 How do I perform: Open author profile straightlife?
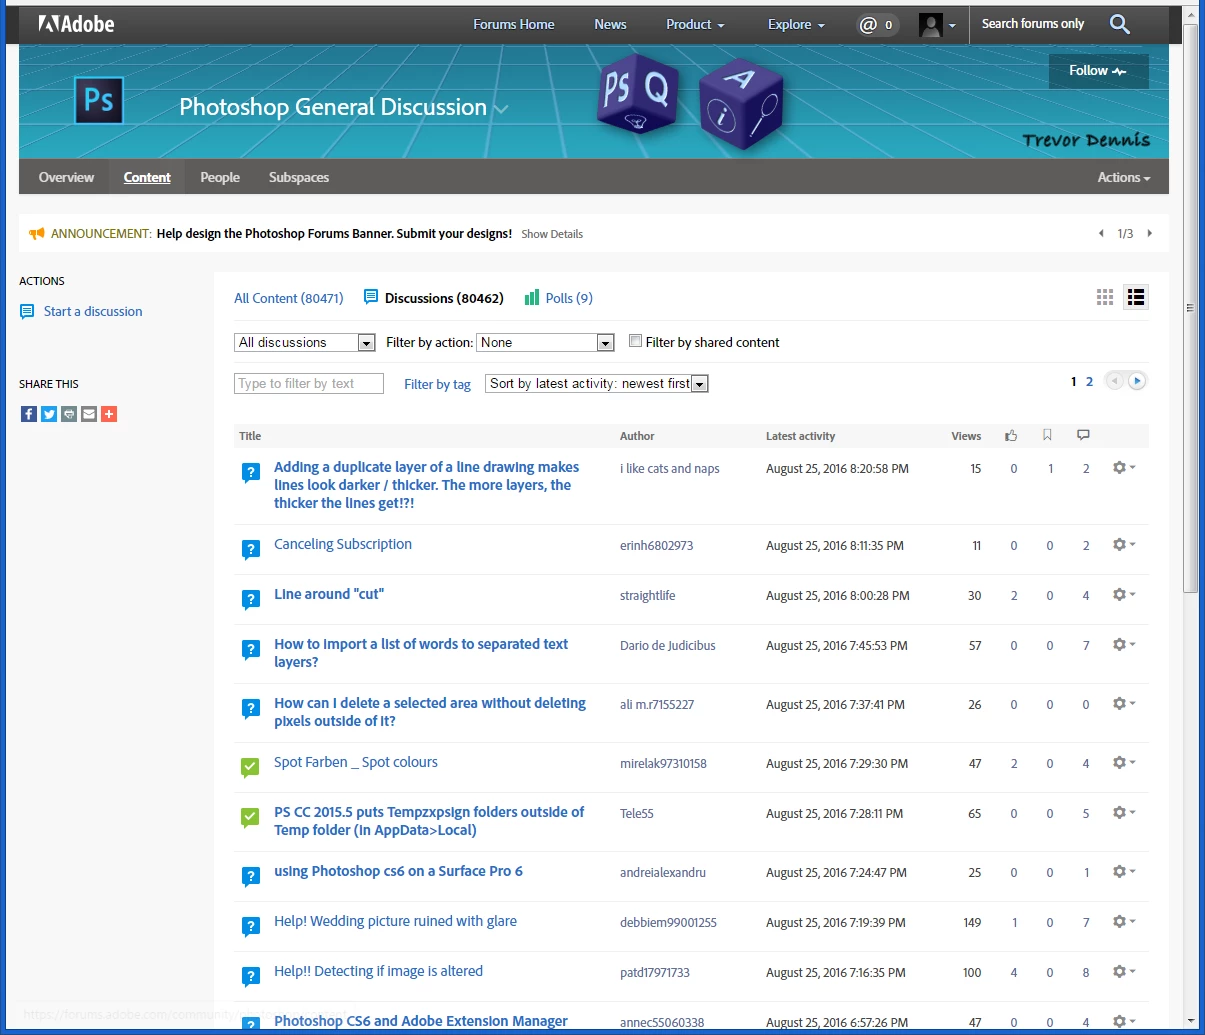click(x=647, y=596)
